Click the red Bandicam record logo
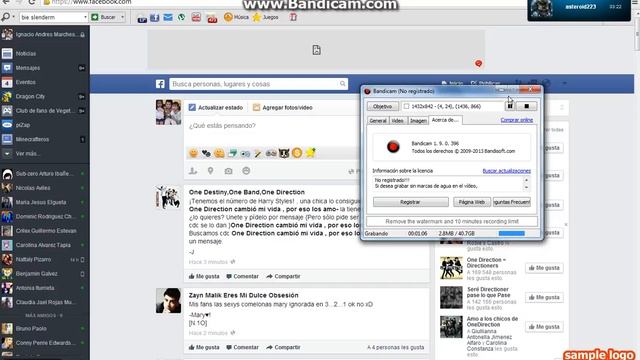This screenshot has height=360, width=640. (x=393, y=146)
